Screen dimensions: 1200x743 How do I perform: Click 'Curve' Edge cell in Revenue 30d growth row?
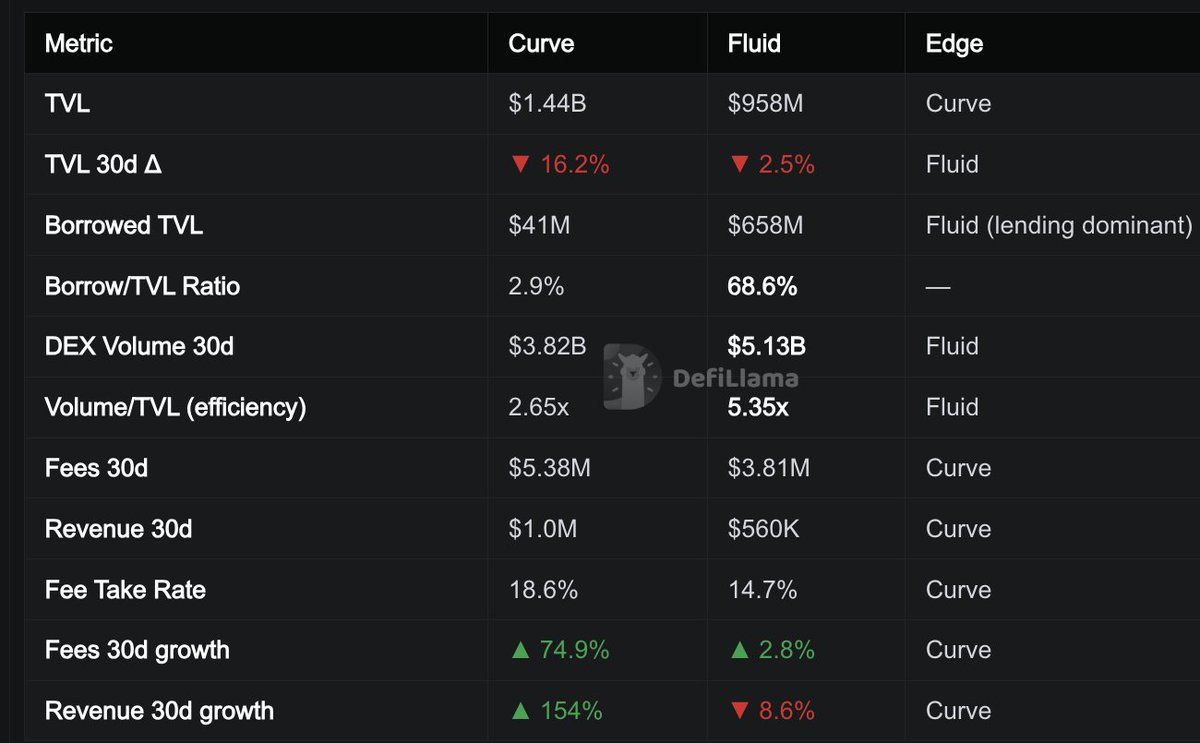(x=958, y=711)
